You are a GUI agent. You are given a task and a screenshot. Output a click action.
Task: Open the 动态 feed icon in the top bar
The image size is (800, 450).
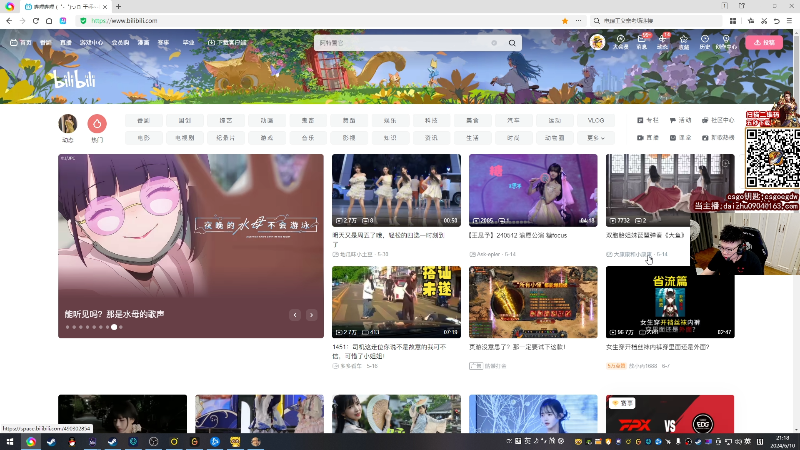point(662,42)
